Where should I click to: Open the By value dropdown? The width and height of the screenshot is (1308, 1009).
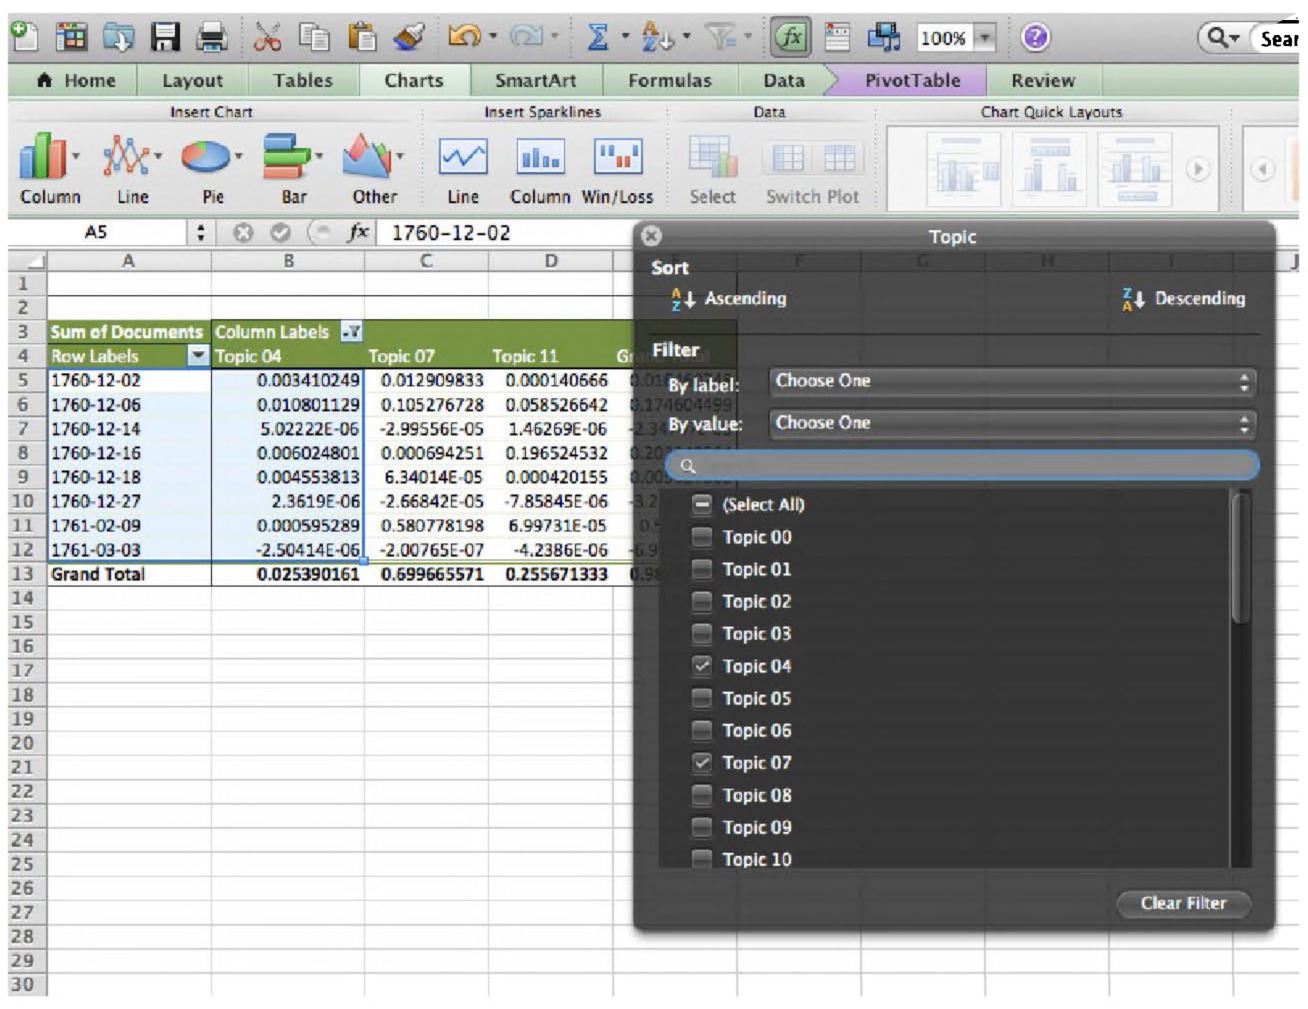pyautogui.click(x=1011, y=423)
